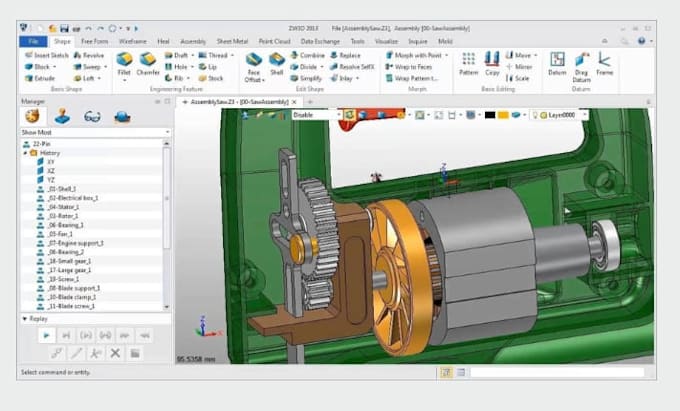Click the Drag Datum tool

click(582, 67)
